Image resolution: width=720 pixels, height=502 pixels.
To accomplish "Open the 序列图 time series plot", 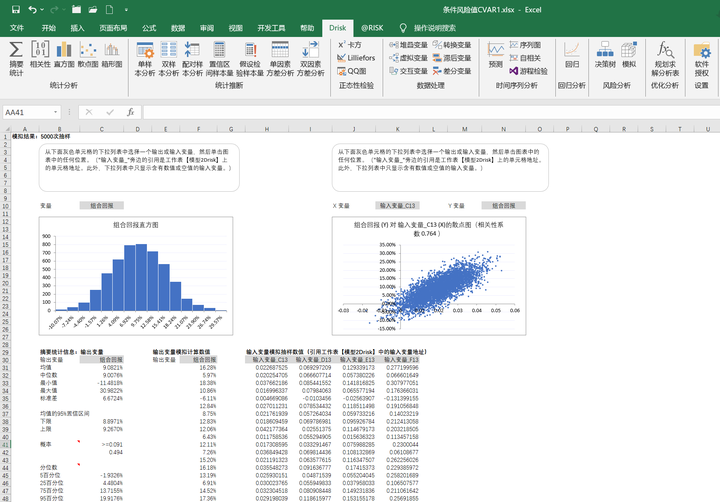I will click(525, 45).
